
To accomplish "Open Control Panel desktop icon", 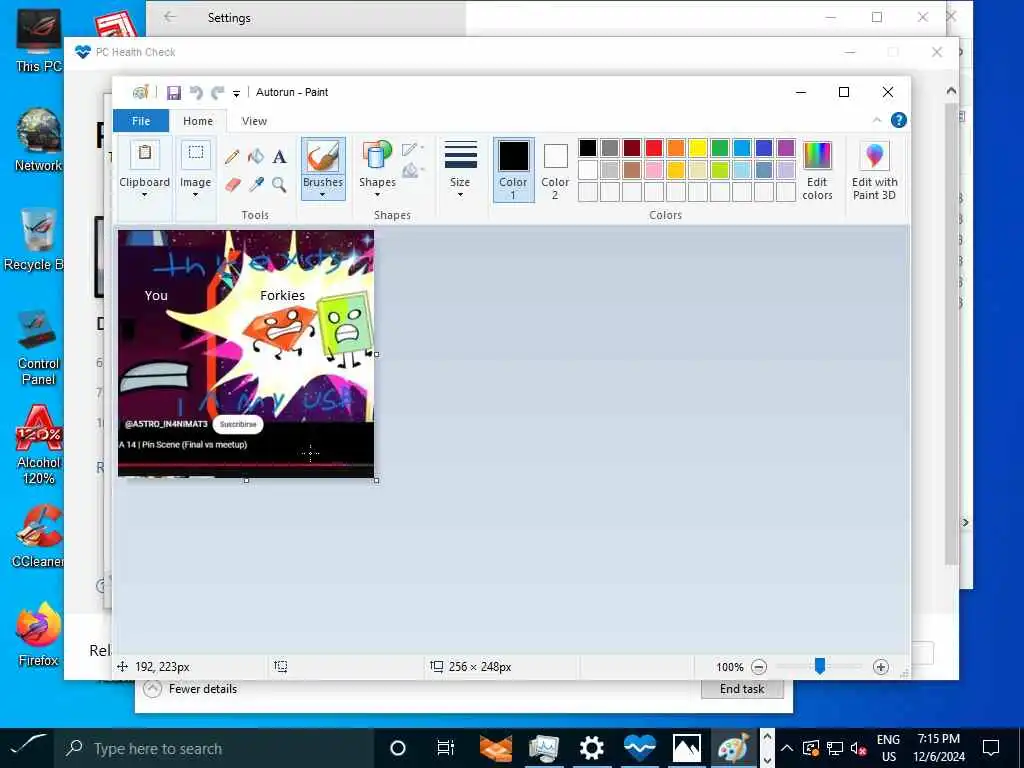I will coord(38,347).
